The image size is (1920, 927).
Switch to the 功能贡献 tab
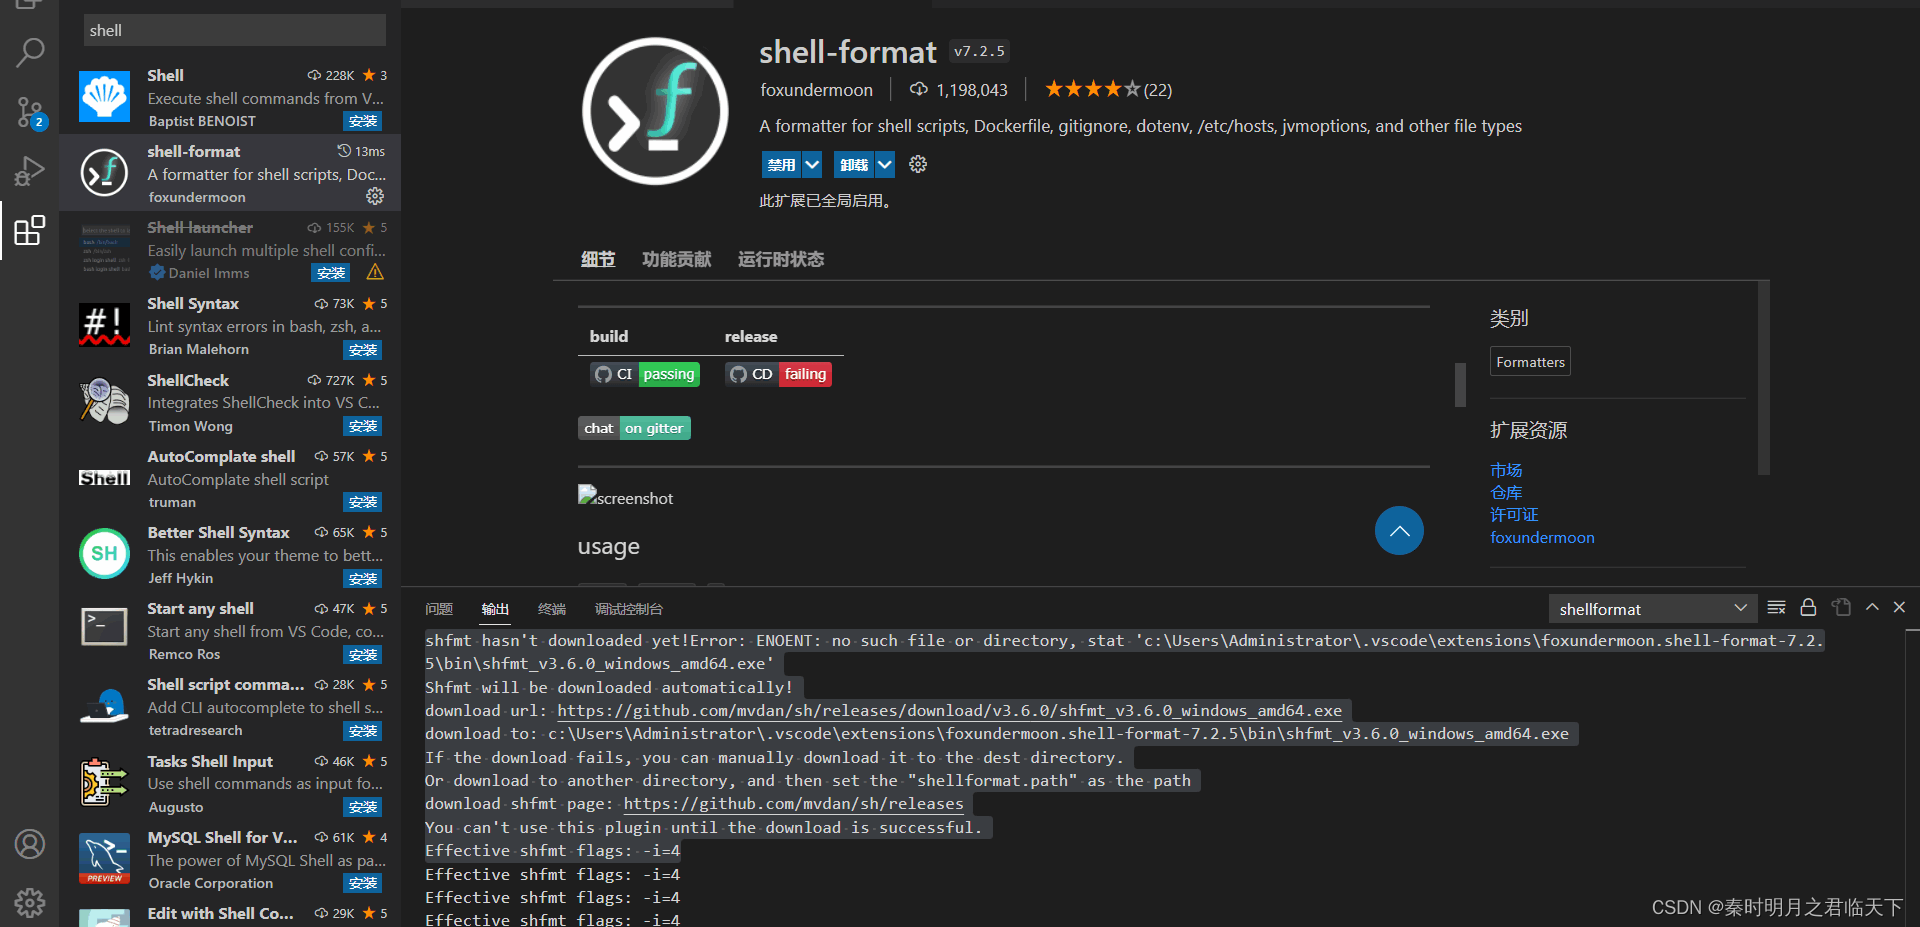(x=677, y=259)
